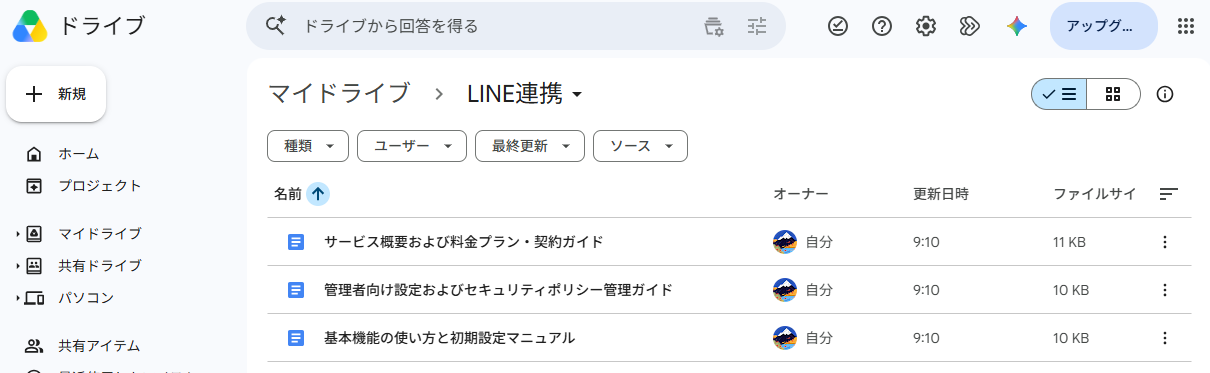
Task: Open advanced search filter options icon
Action: point(757,27)
